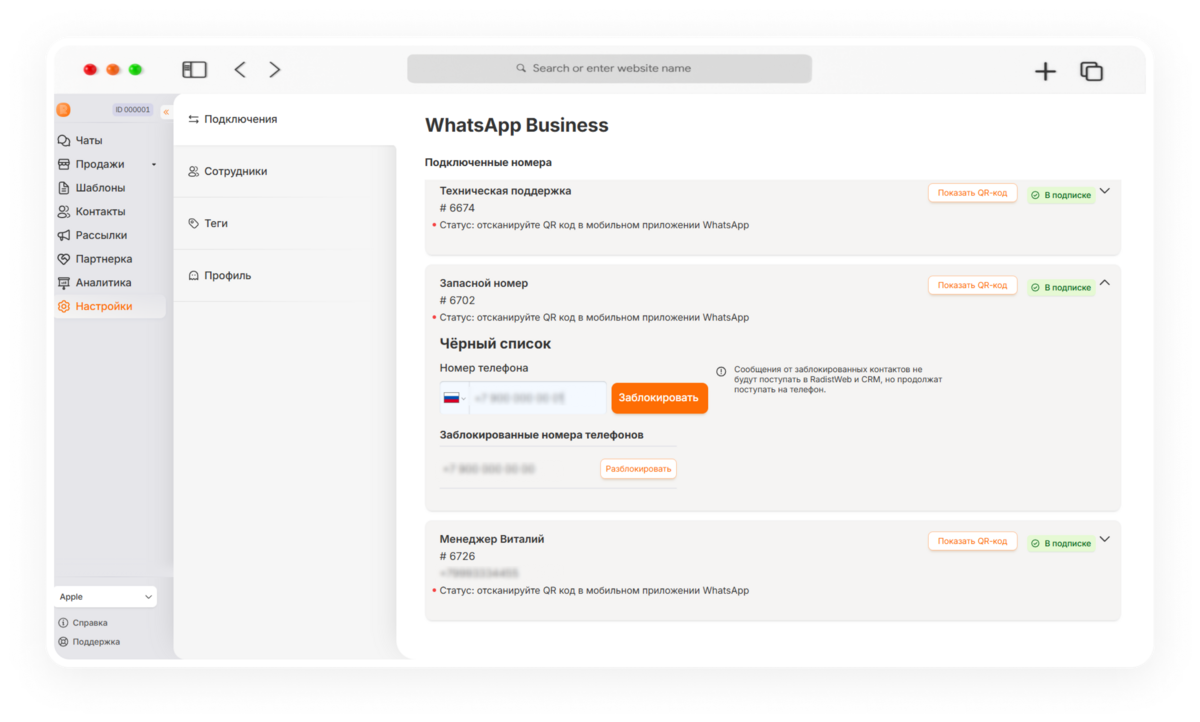1200x722 pixels.
Task: Click the # 6726 number text
Action: pyautogui.click(x=457, y=556)
